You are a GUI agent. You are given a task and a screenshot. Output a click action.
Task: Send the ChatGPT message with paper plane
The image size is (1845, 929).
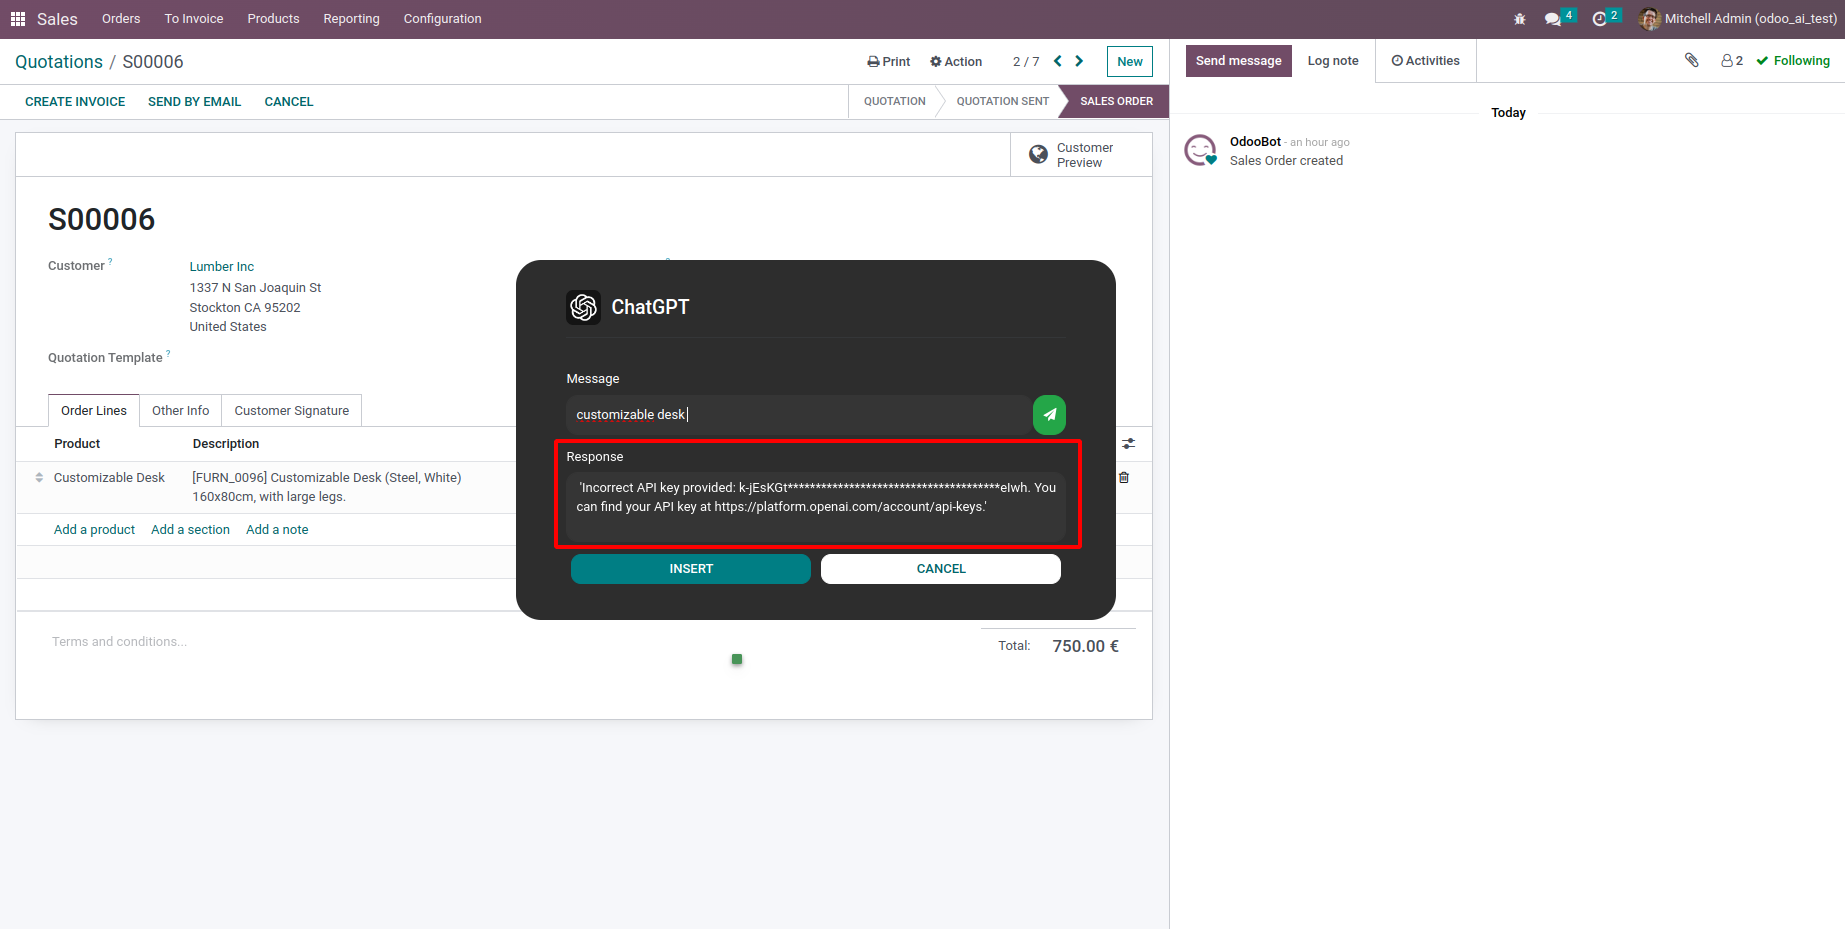point(1049,415)
